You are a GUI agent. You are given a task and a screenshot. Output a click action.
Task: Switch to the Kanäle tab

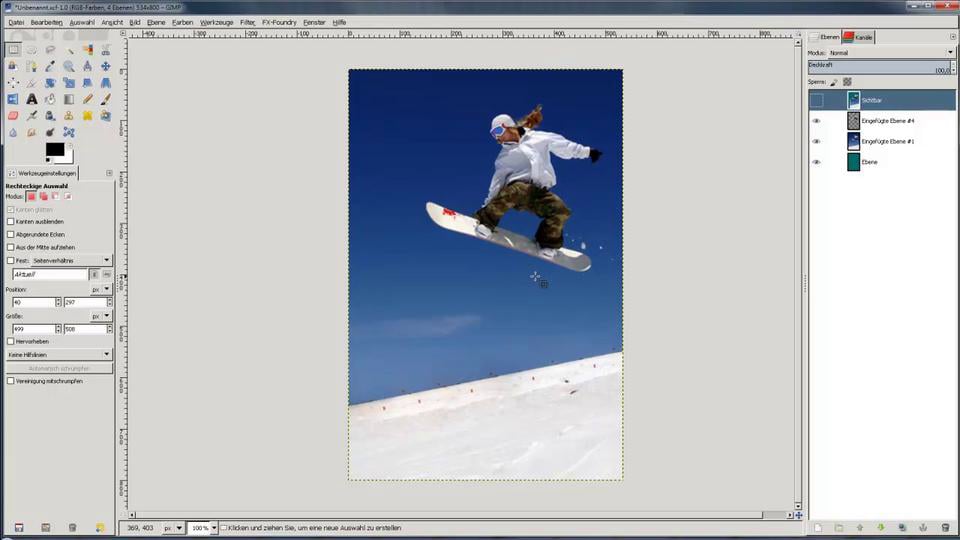click(858, 37)
